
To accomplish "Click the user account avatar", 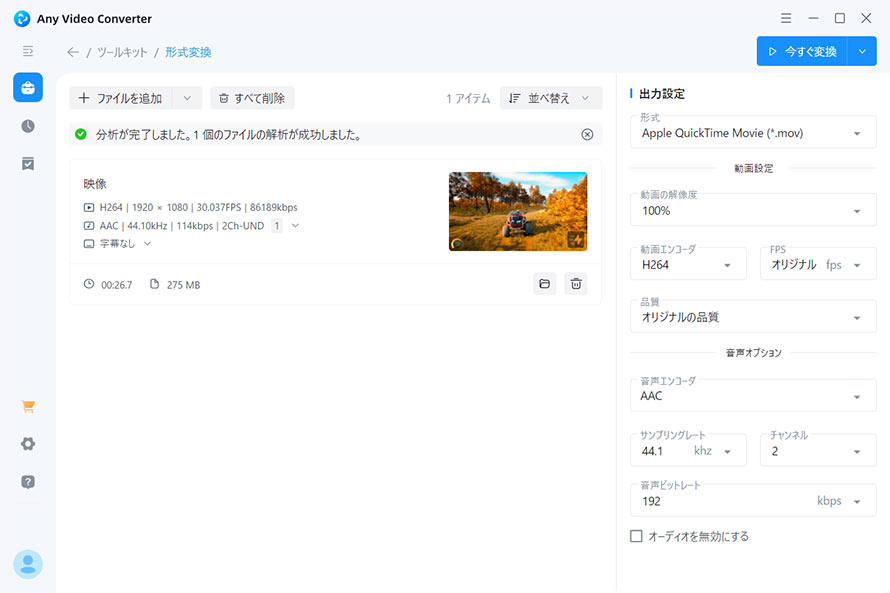I will click(28, 564).
